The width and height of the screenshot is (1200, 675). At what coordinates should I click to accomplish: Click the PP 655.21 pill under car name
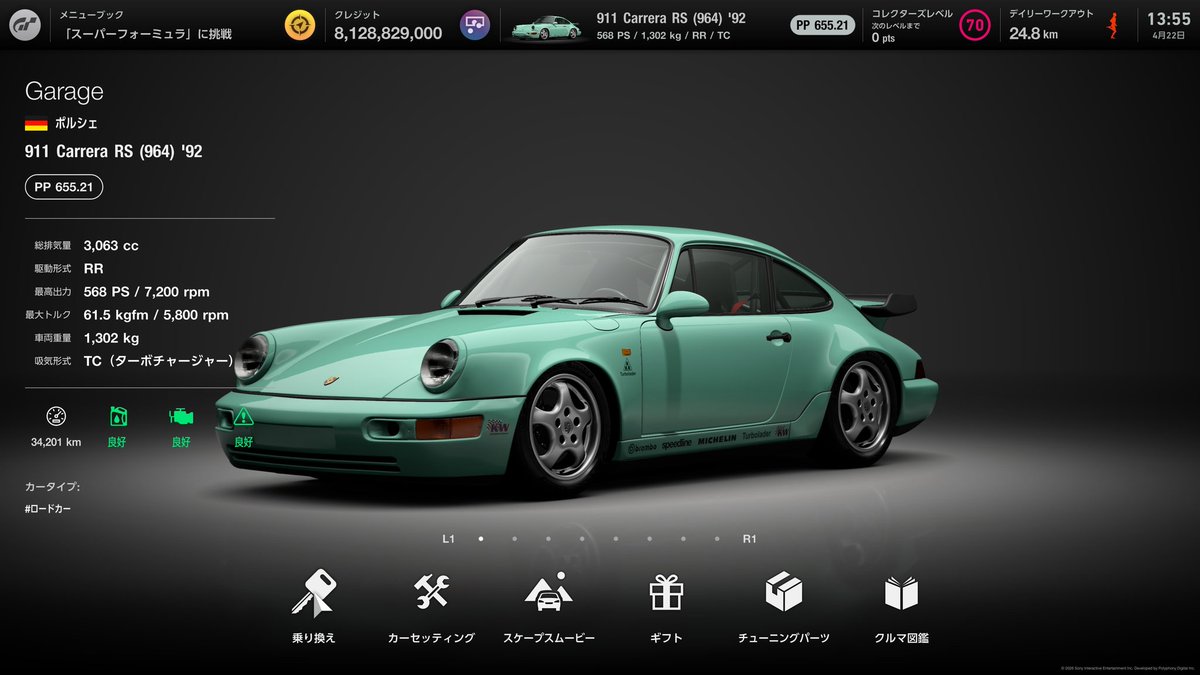click(64, 187)
